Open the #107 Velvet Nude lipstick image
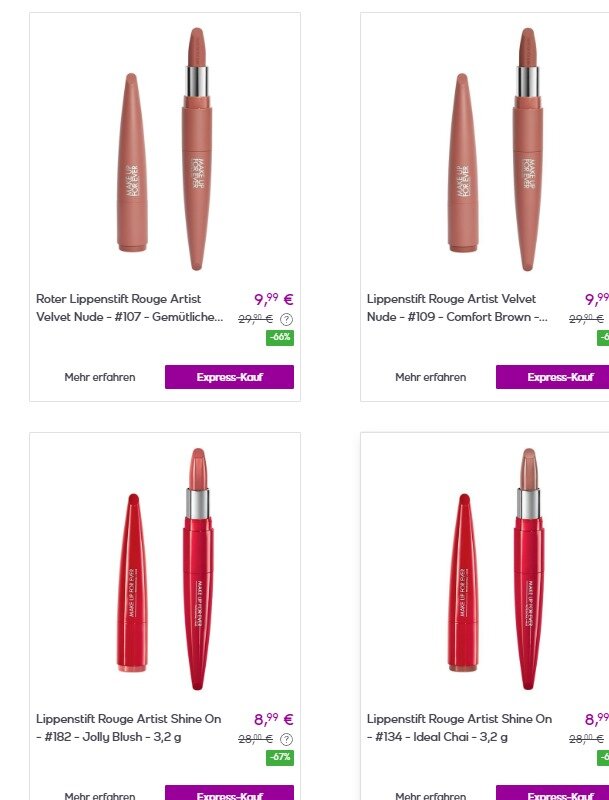Image resolution: width=609 pixels, height=800 pixels. point(165,150)
